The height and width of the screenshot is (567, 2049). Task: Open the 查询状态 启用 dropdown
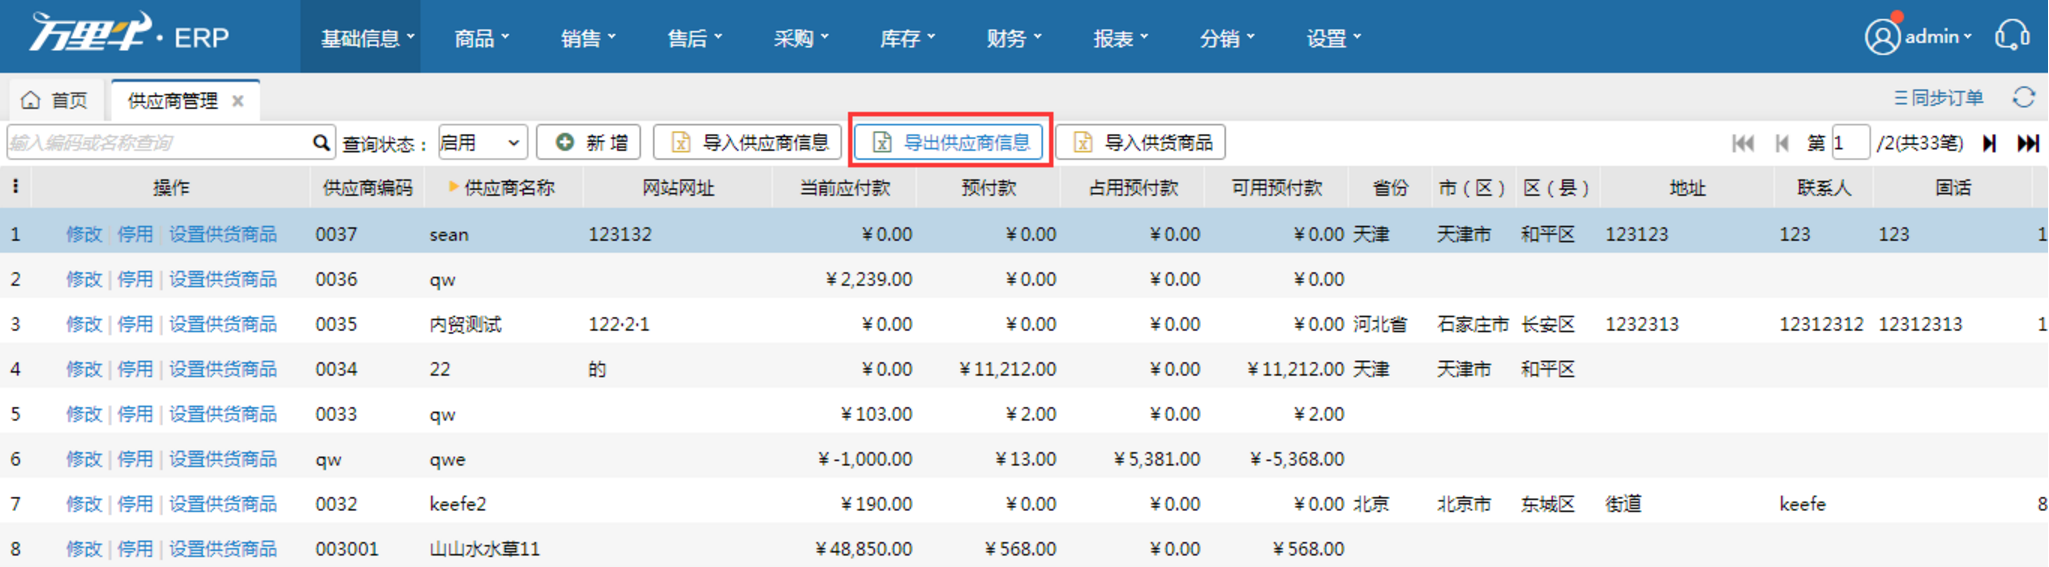pyautogui.click(x=482, y=143)
